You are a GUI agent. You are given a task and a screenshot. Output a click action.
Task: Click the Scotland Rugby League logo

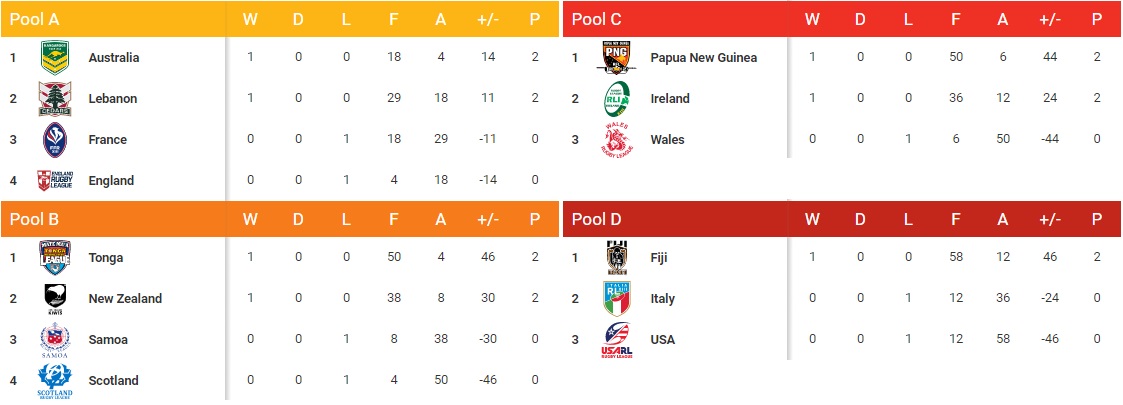pyautogui.click(x=54, y=381)
